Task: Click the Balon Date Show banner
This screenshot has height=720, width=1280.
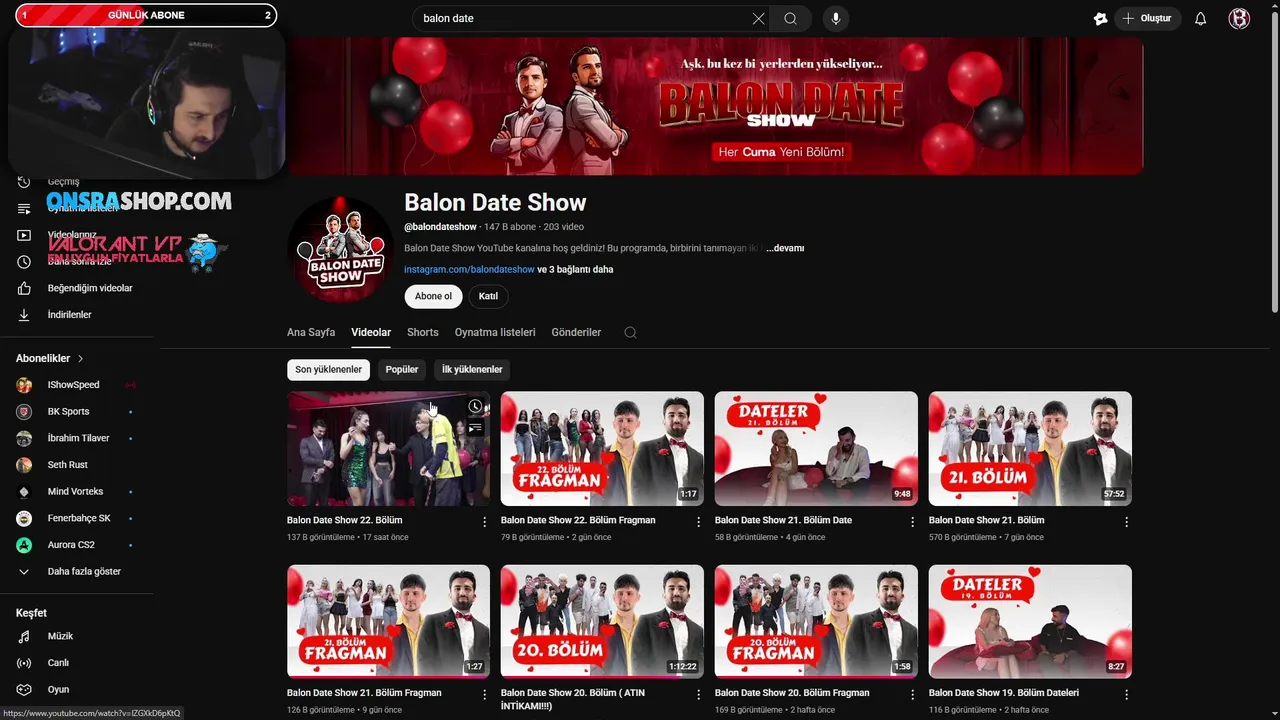Action: (716, 105)
